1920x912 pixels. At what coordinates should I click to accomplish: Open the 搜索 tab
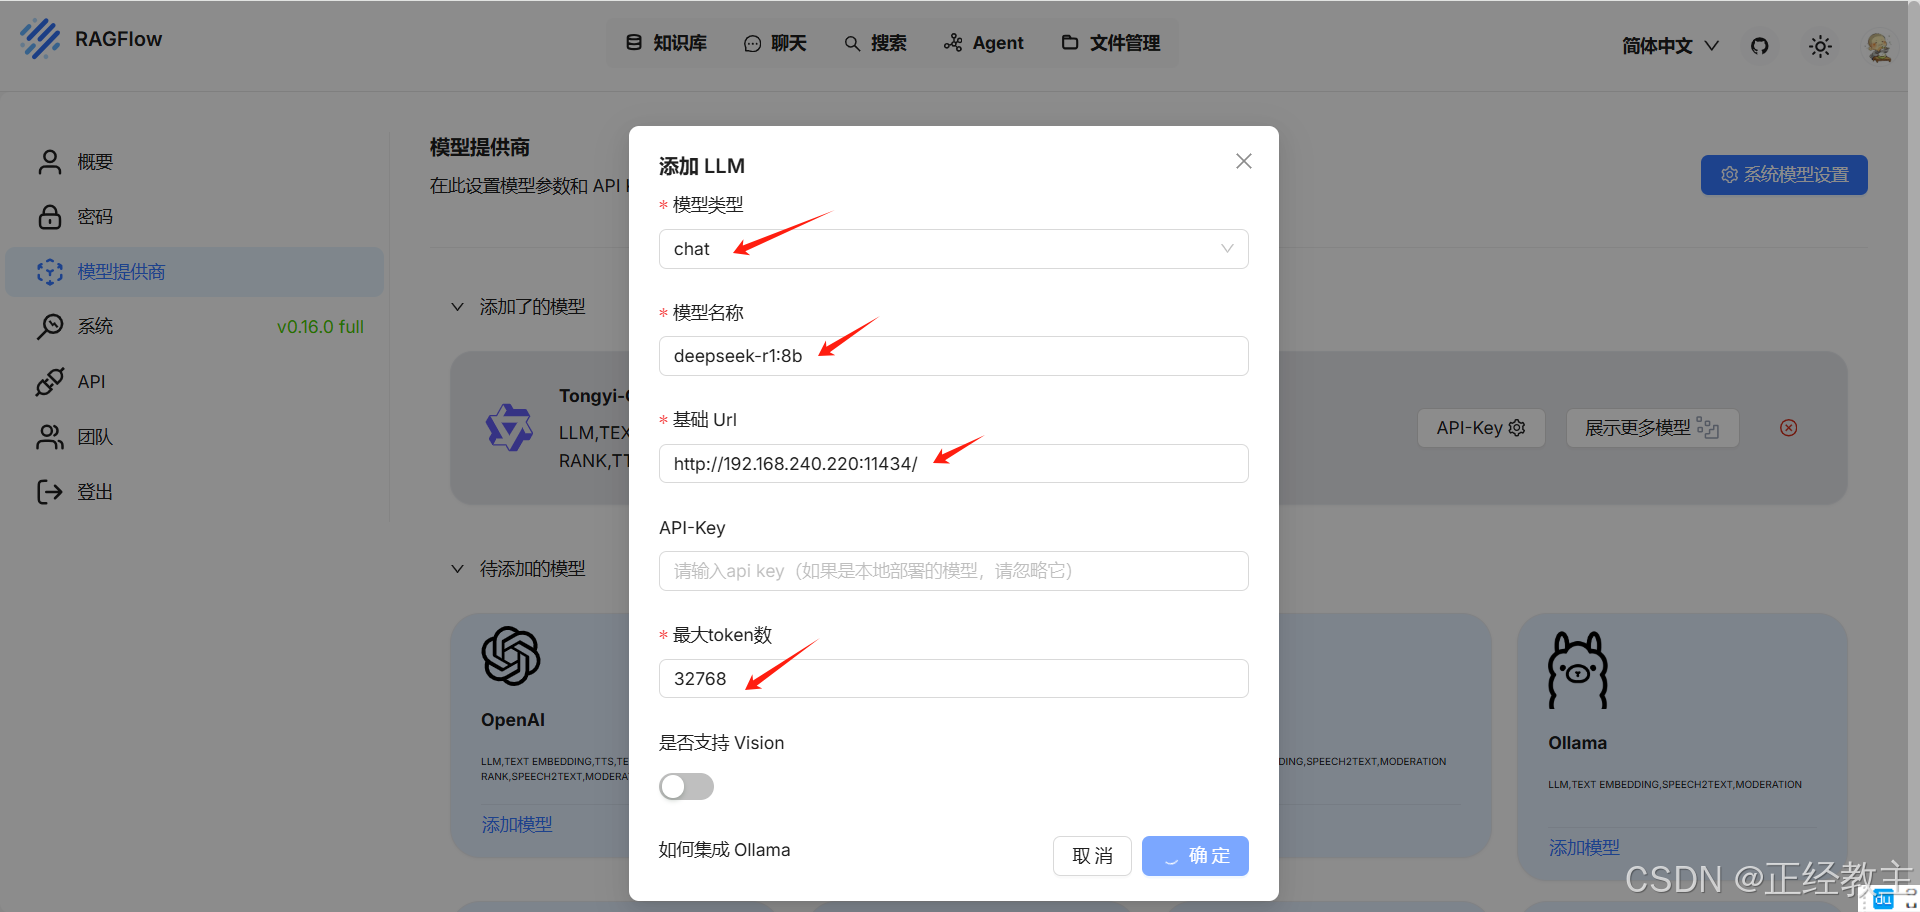coord(876,43)
